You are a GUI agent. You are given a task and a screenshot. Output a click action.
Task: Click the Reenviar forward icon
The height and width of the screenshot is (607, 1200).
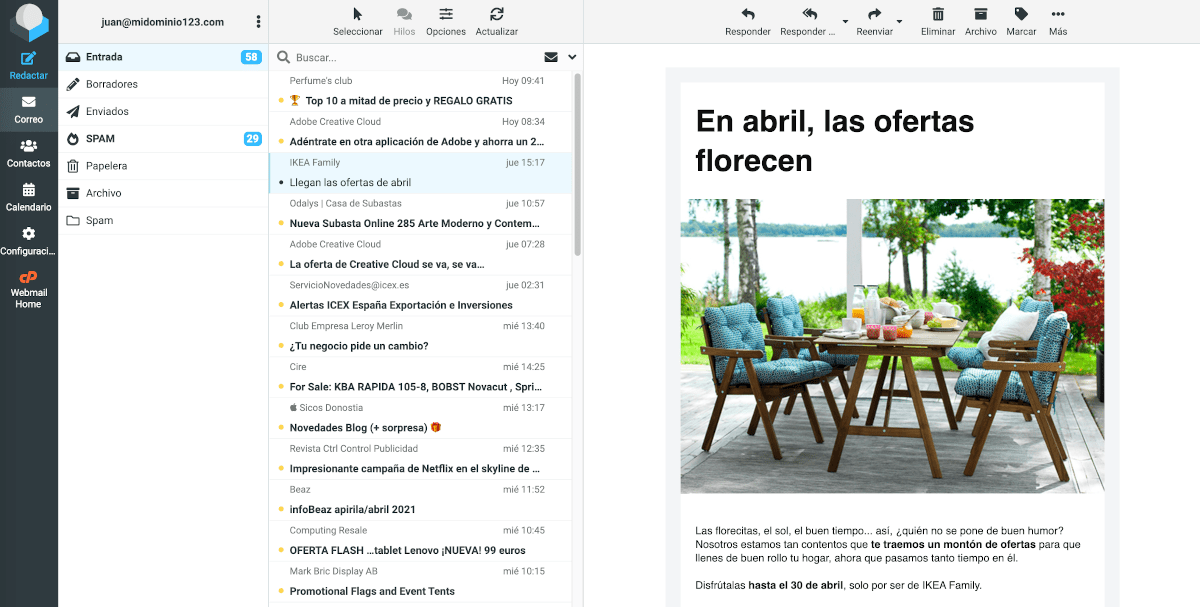(875, 14)
